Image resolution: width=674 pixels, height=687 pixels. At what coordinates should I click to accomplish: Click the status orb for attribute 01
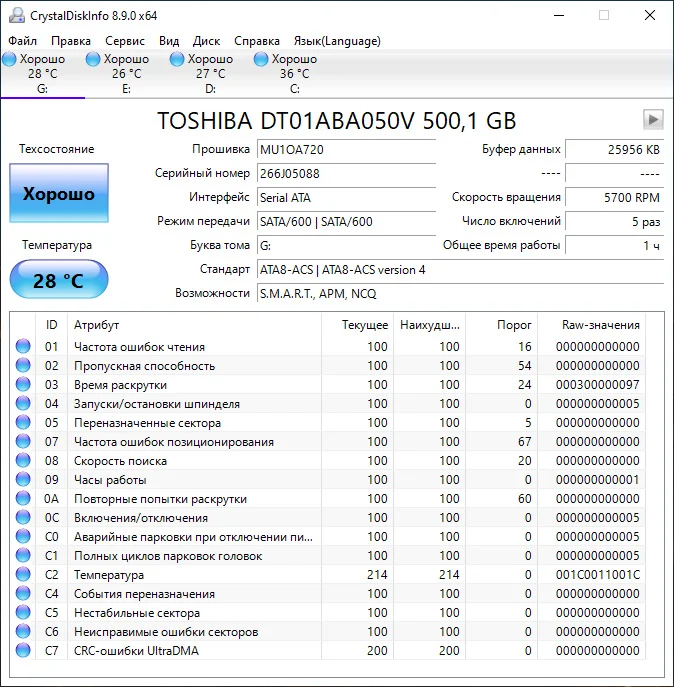coord(23,346)
